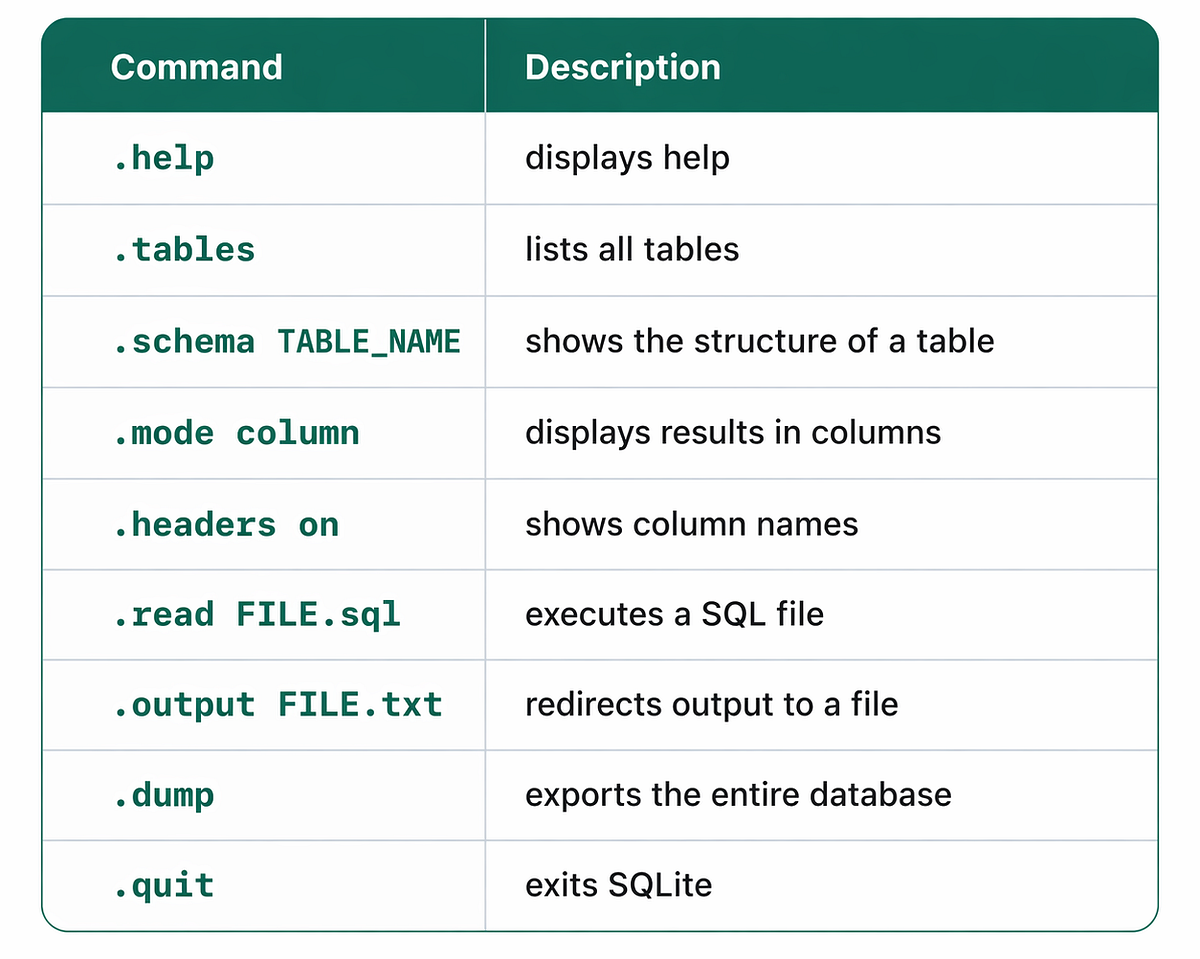Select the .output FILE.txt command
The width and height of the screenshot is (1200, 959).
(277, 704)
